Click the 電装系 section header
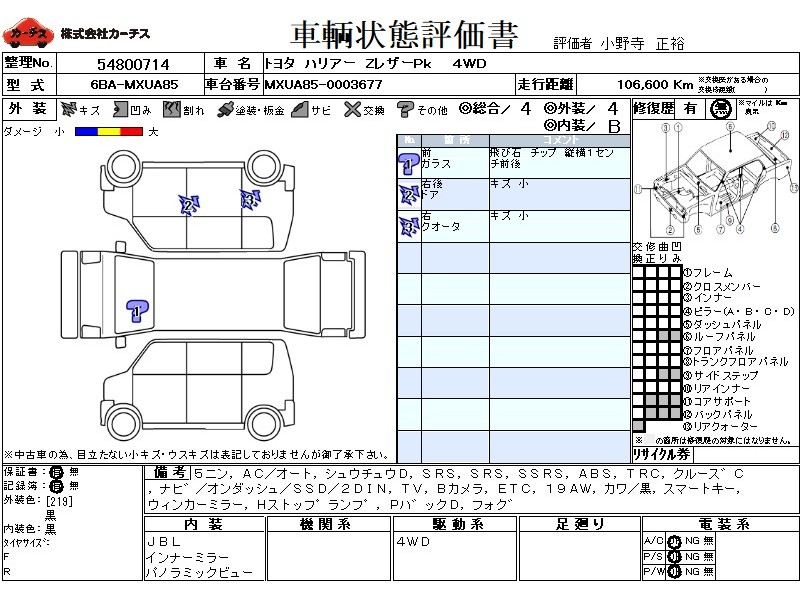Viewport: 800px width, 600px height. click(724, 524)
